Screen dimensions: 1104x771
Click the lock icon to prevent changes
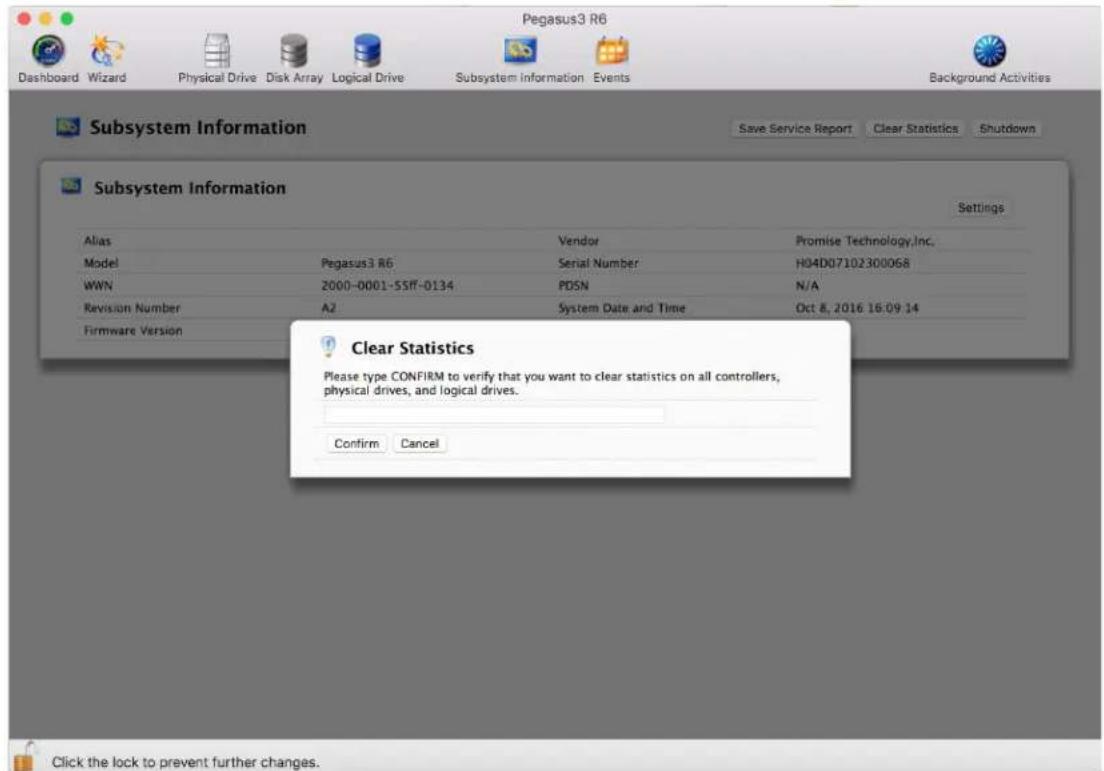coord(24,757)
